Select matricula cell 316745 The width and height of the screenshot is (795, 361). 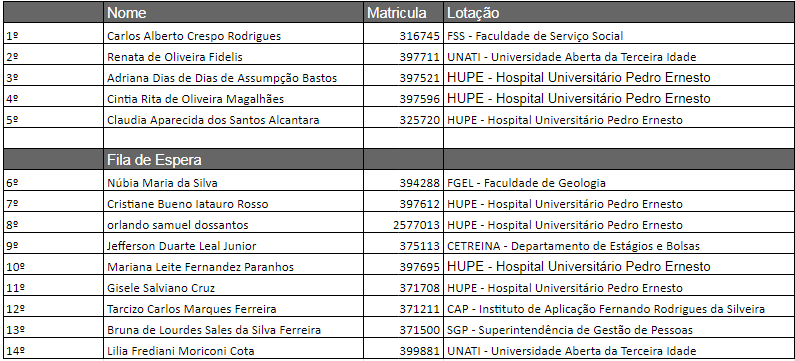403,35
